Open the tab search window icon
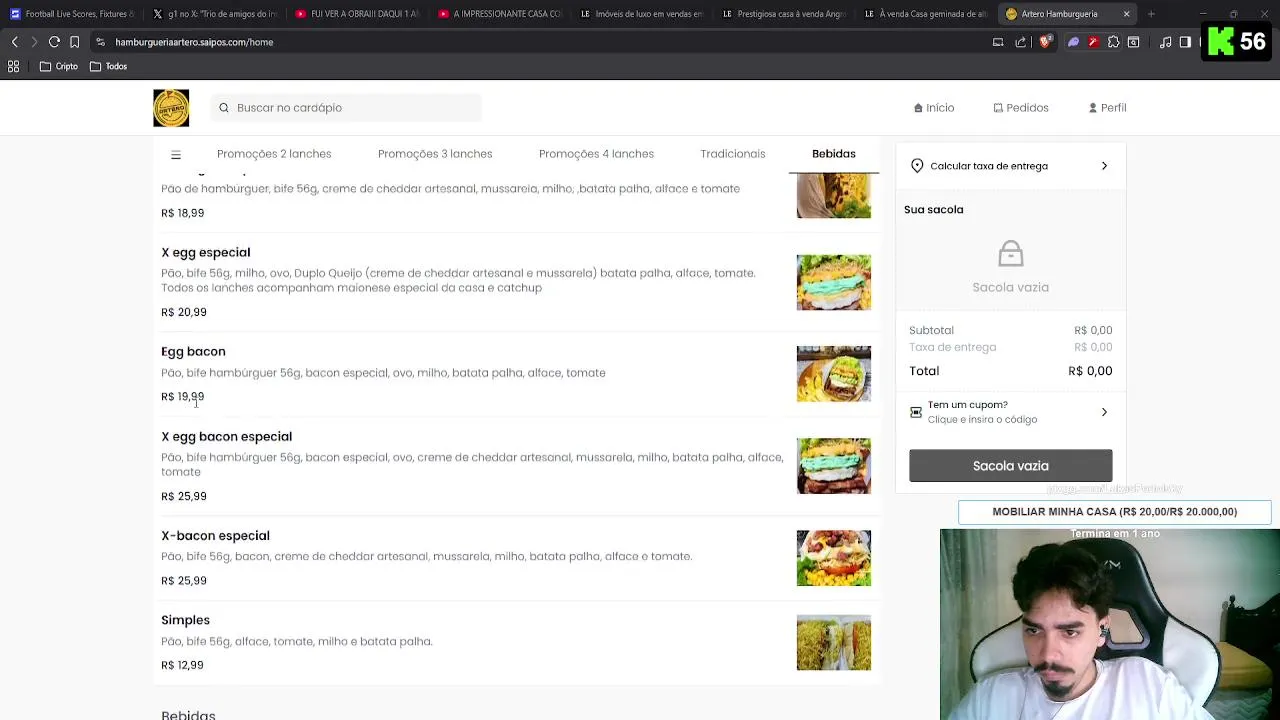The height and width of the screenshot is (720, 1280). 1133,42
